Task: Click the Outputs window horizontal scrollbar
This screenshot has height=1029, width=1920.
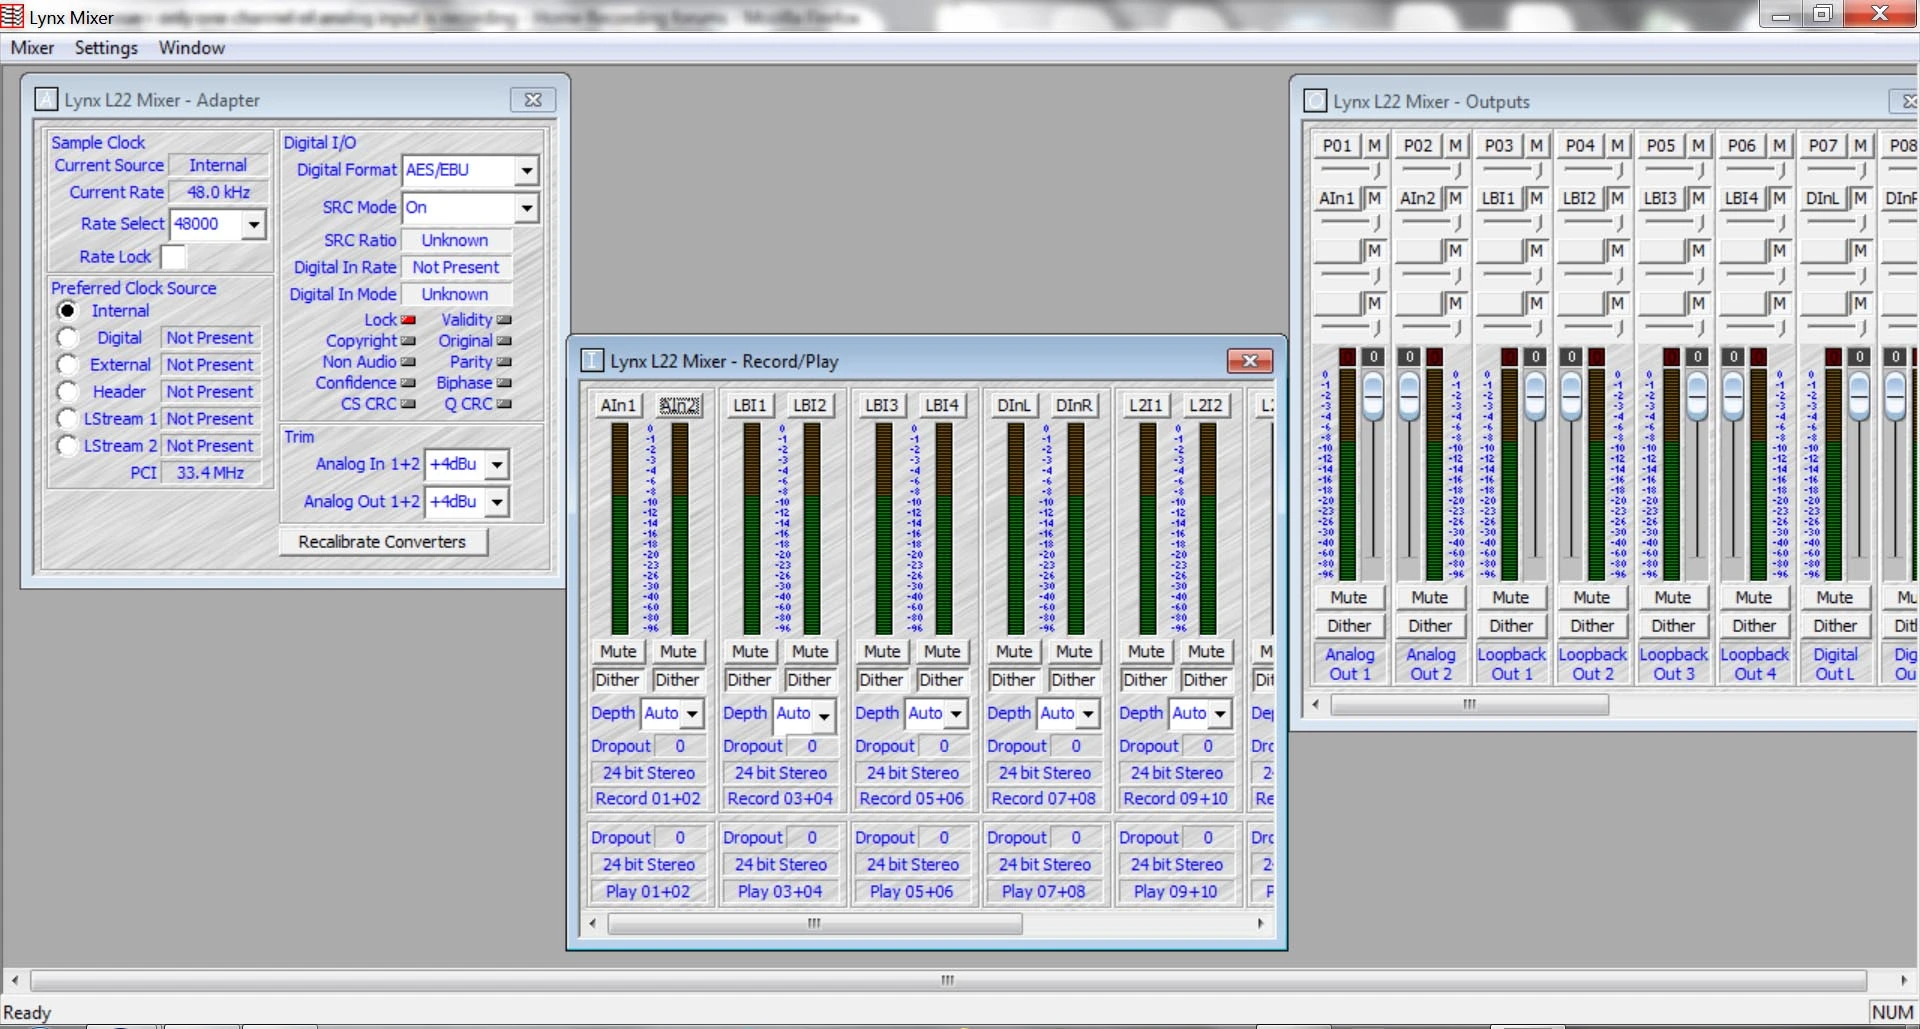Action: (x=1469, y=704)
